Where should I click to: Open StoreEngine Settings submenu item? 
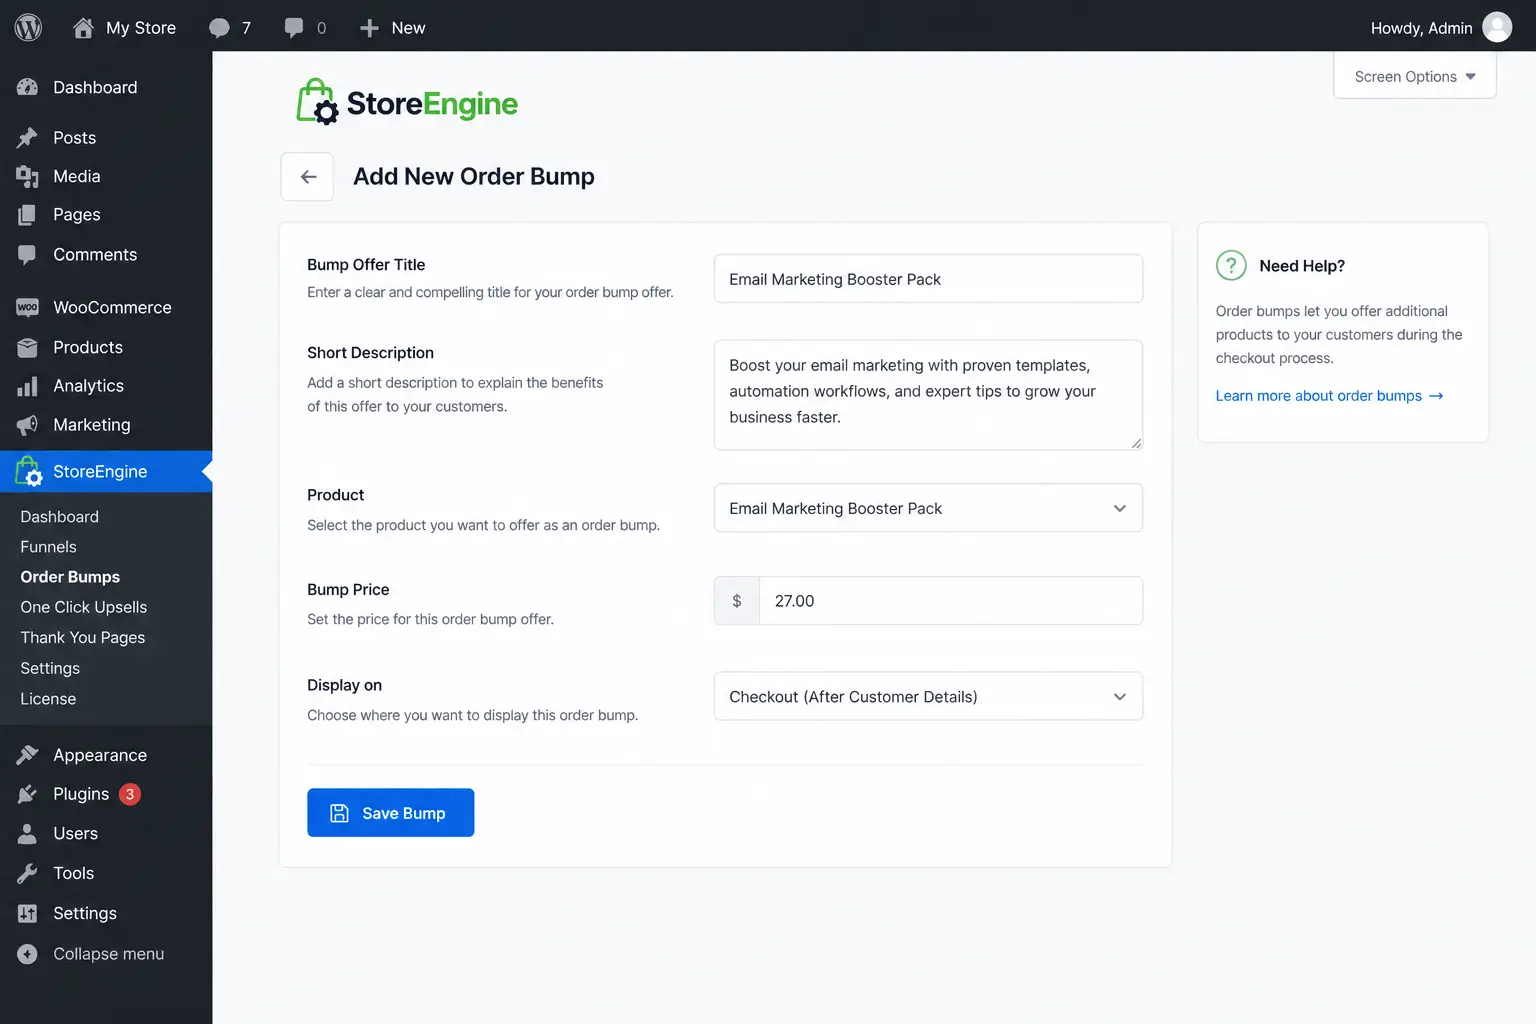[50, 668]
